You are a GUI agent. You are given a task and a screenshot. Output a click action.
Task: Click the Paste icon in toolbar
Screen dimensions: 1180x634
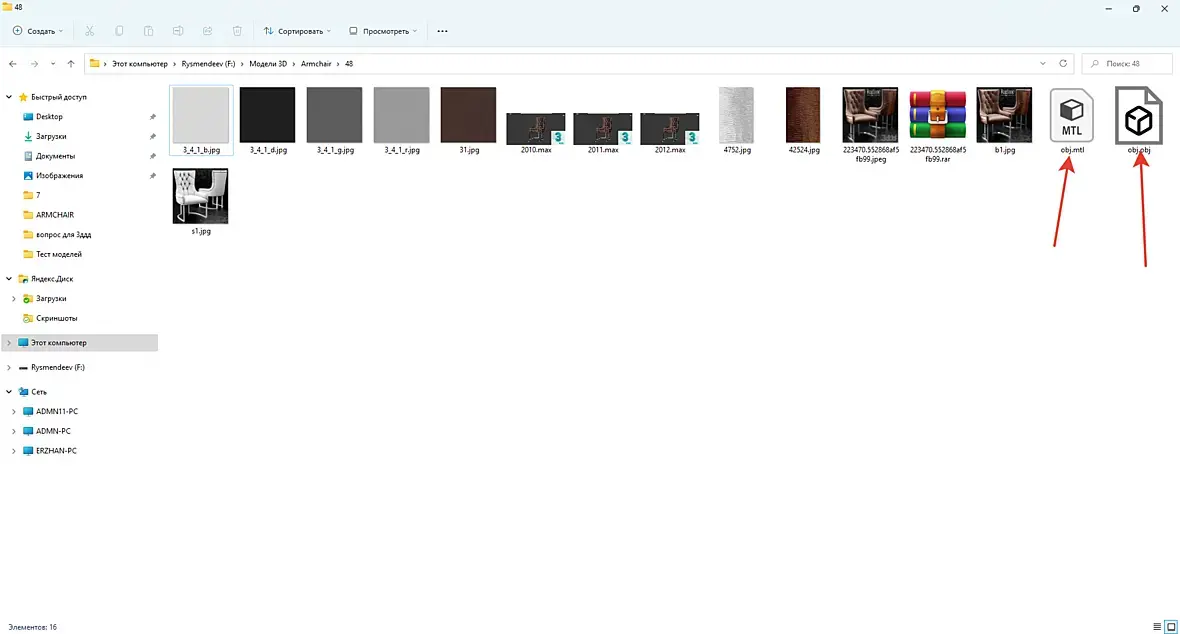pyautogui.click(x=148, y=31)
